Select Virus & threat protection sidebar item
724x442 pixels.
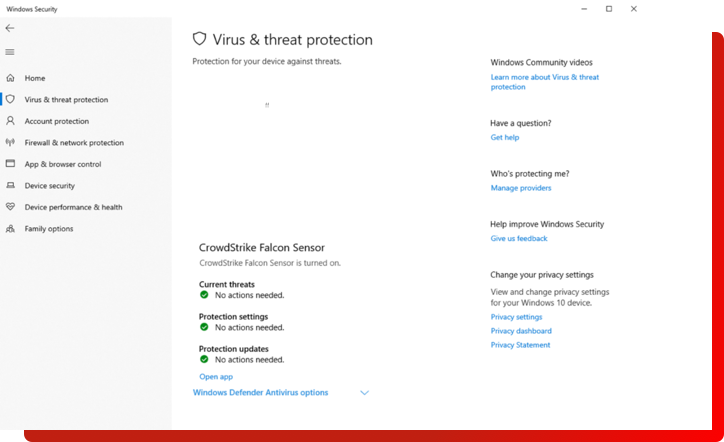[x=66, y=100]
